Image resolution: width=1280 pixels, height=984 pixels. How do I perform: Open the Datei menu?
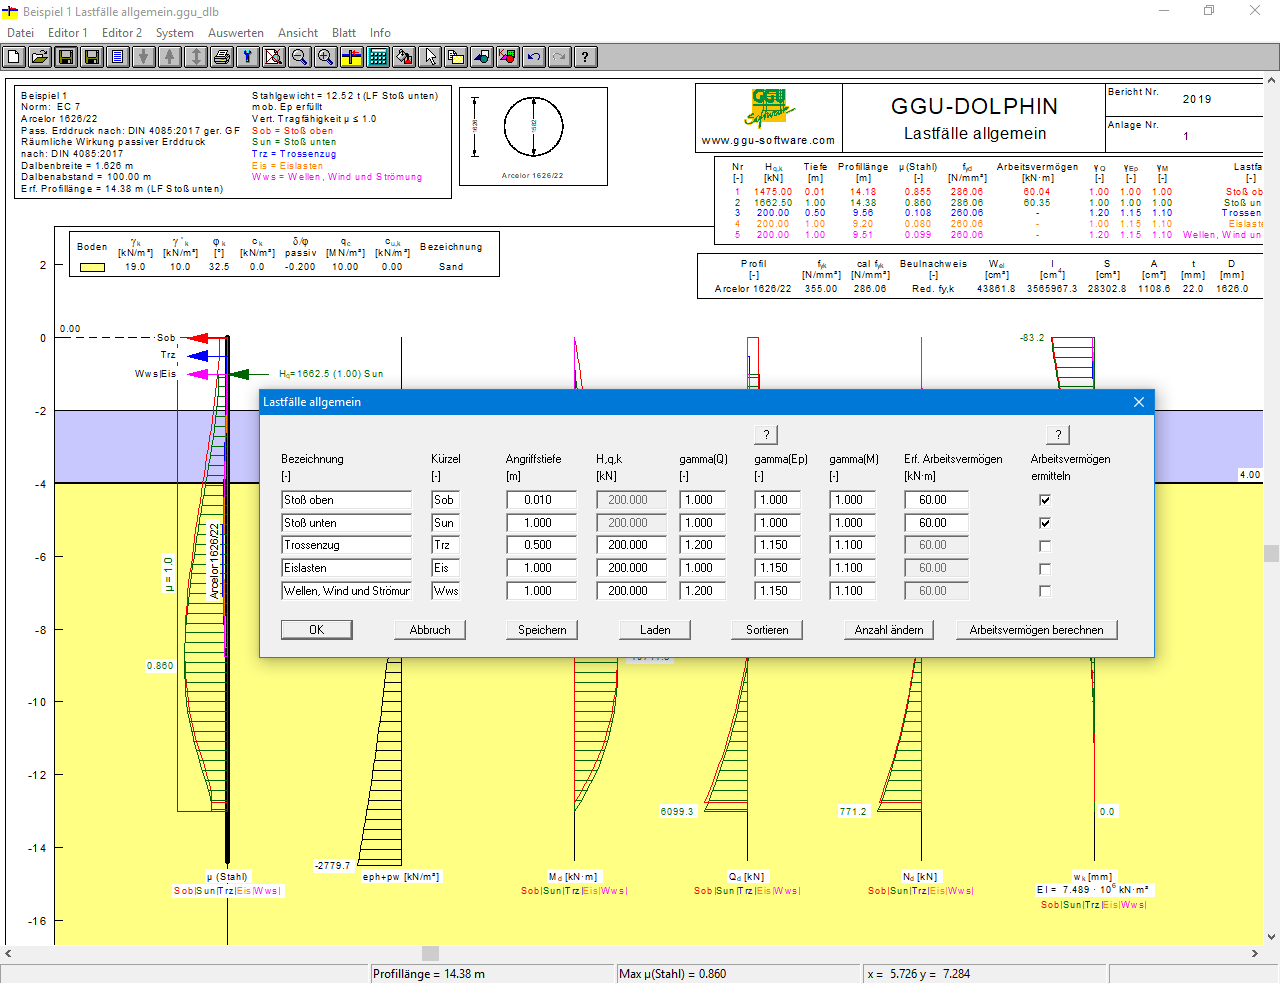pyautogui.click(x=20, y=33)
